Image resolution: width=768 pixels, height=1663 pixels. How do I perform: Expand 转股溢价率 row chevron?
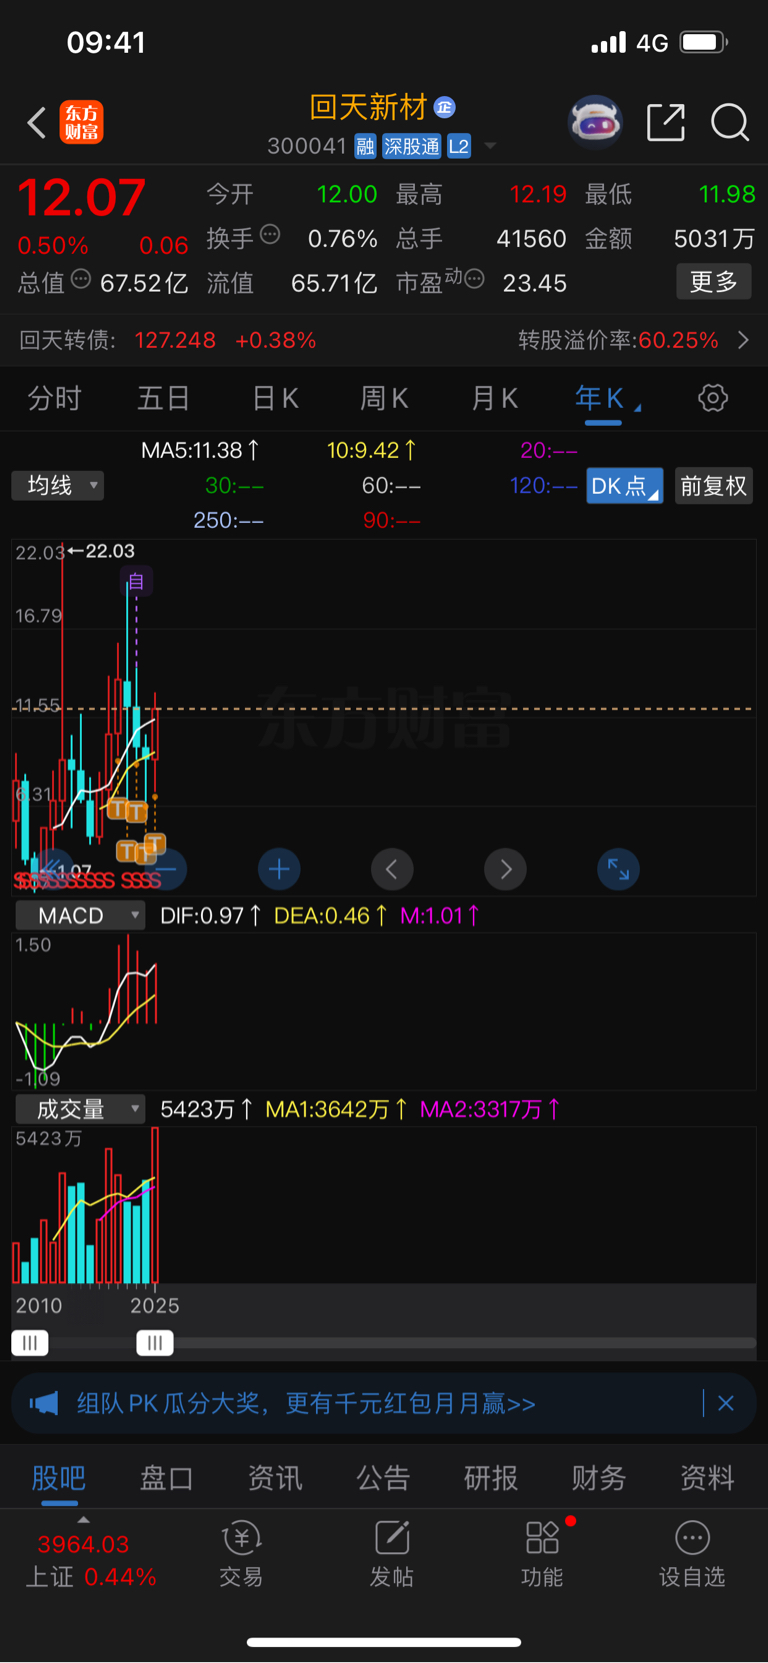[743, 340]
